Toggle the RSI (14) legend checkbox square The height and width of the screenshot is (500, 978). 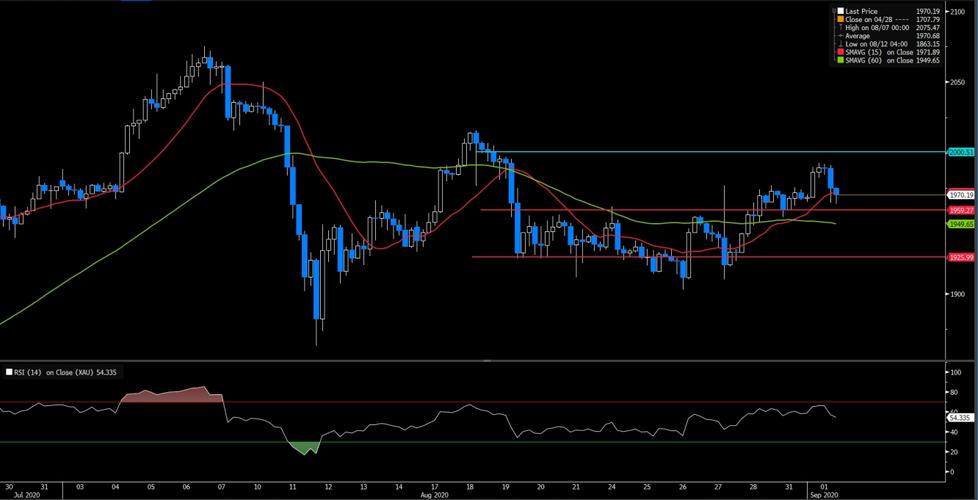pyautogui.click(x=10, y=371)
